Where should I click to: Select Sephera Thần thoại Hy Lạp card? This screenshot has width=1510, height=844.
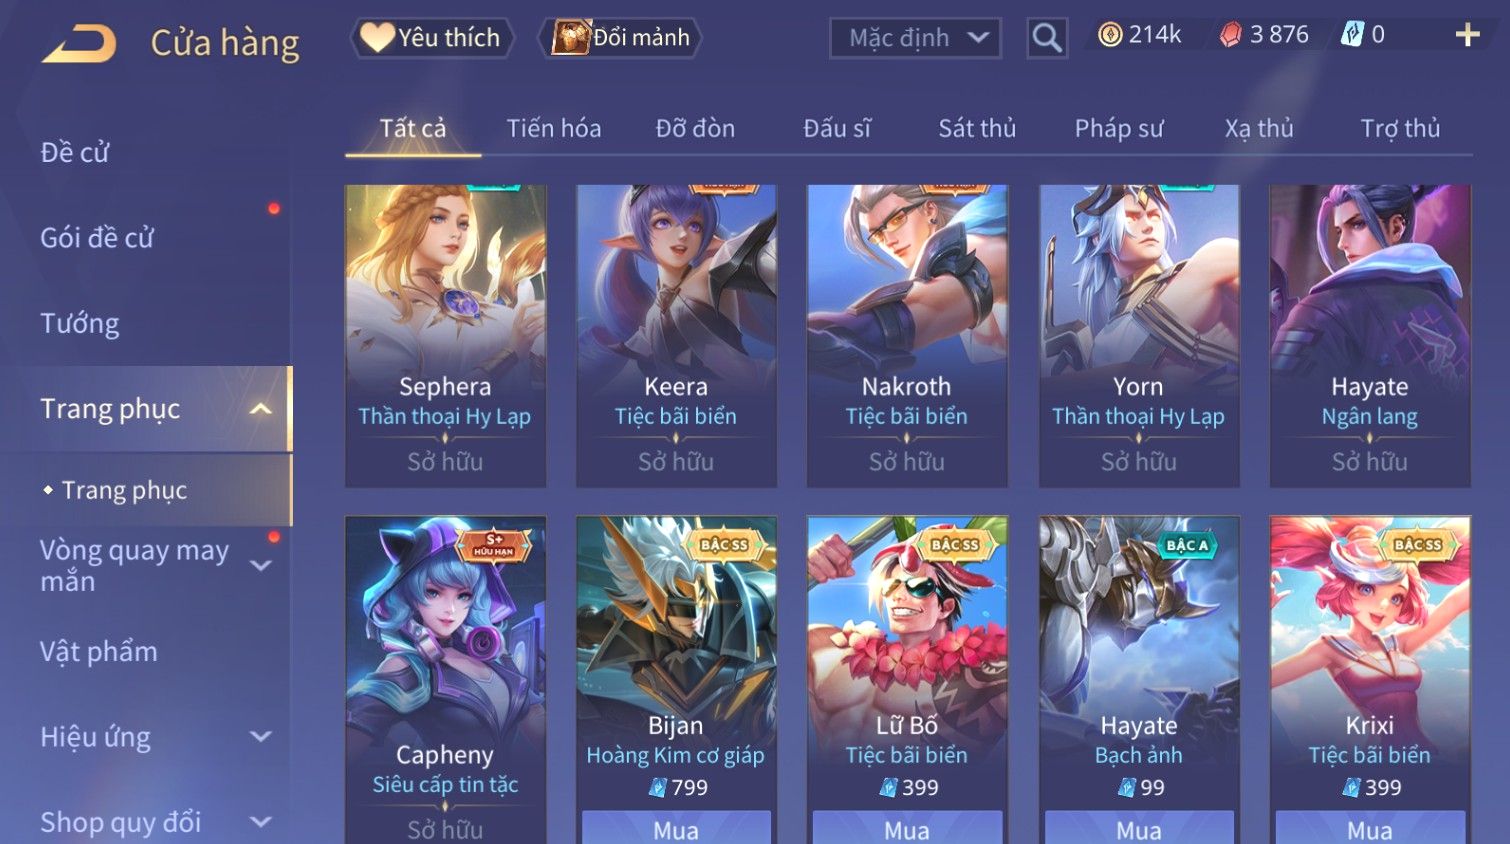445,335
